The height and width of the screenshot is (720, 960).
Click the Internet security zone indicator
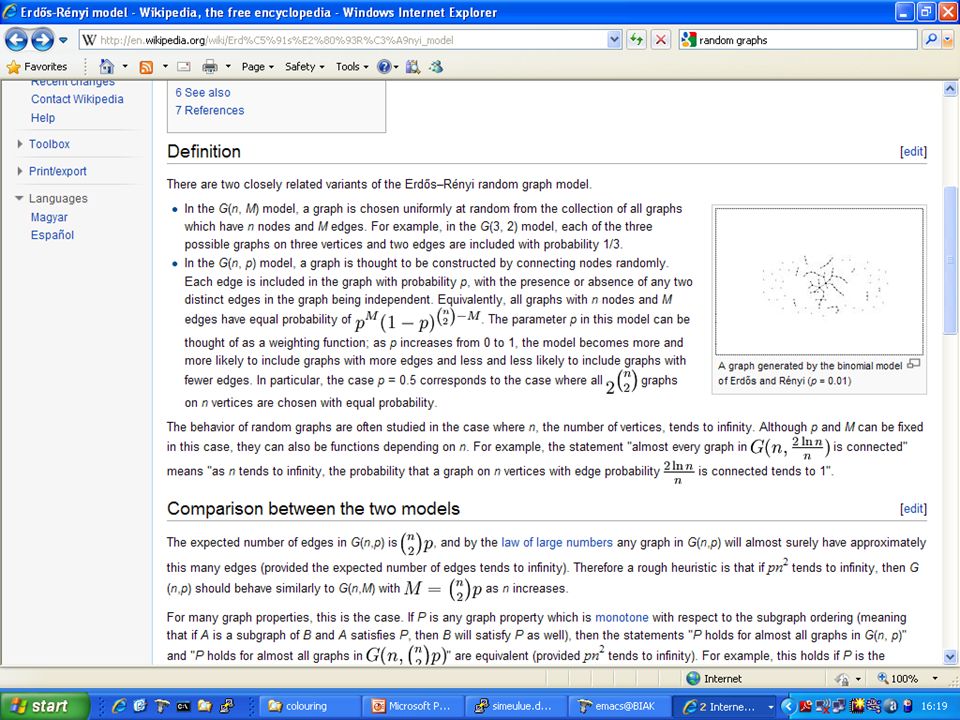pyautogui.click(x=714, y=678)
